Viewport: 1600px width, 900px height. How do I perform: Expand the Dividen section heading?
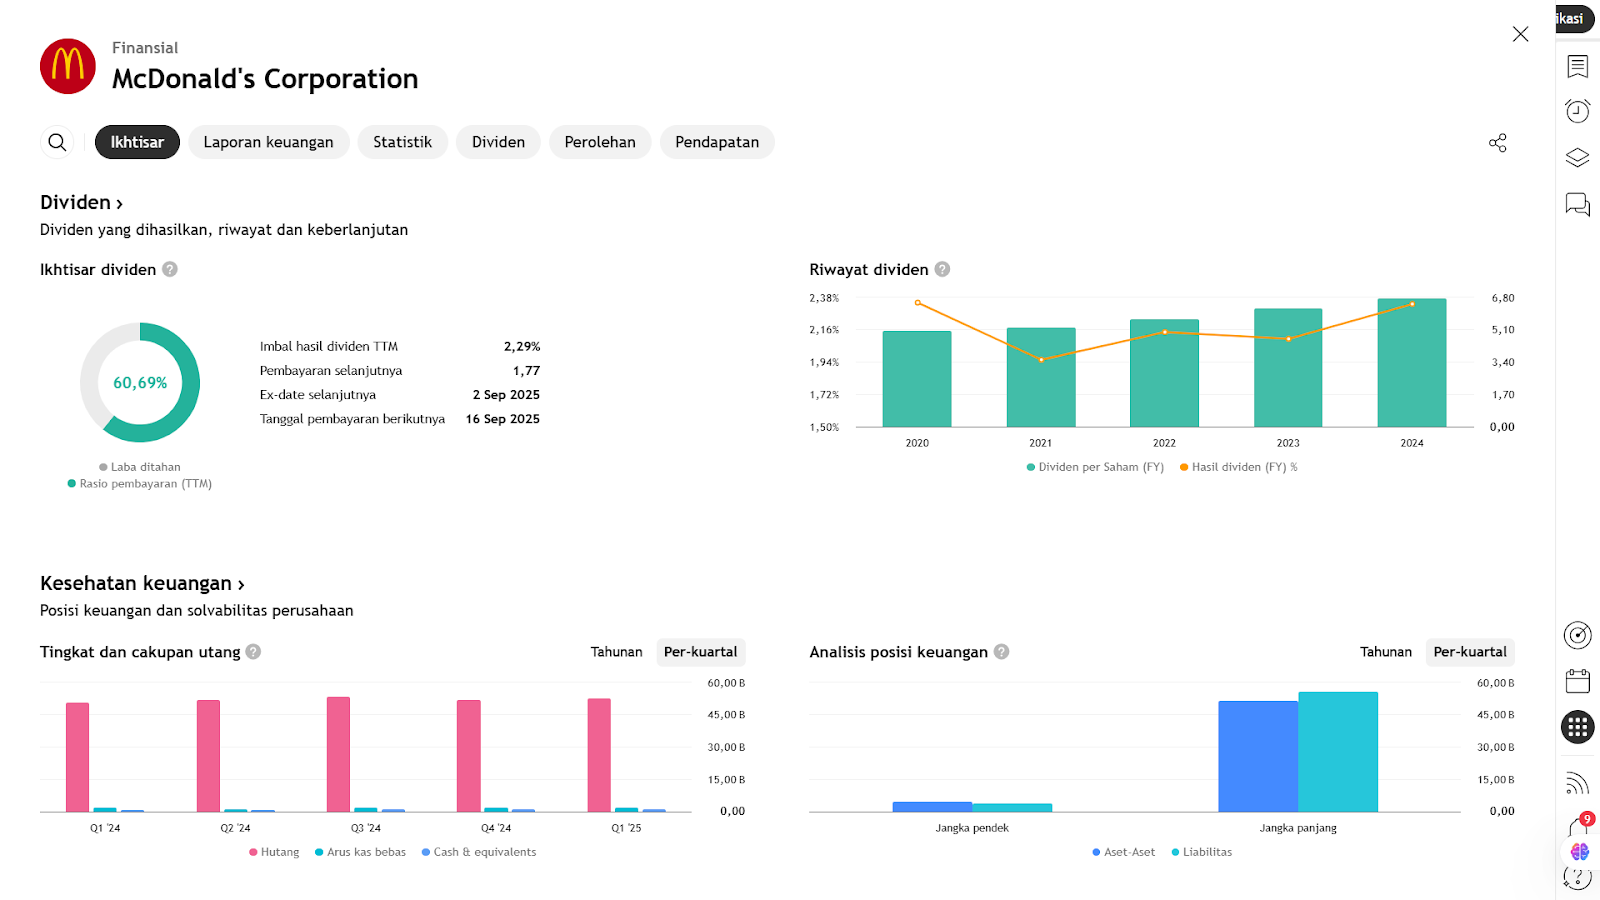81,202
